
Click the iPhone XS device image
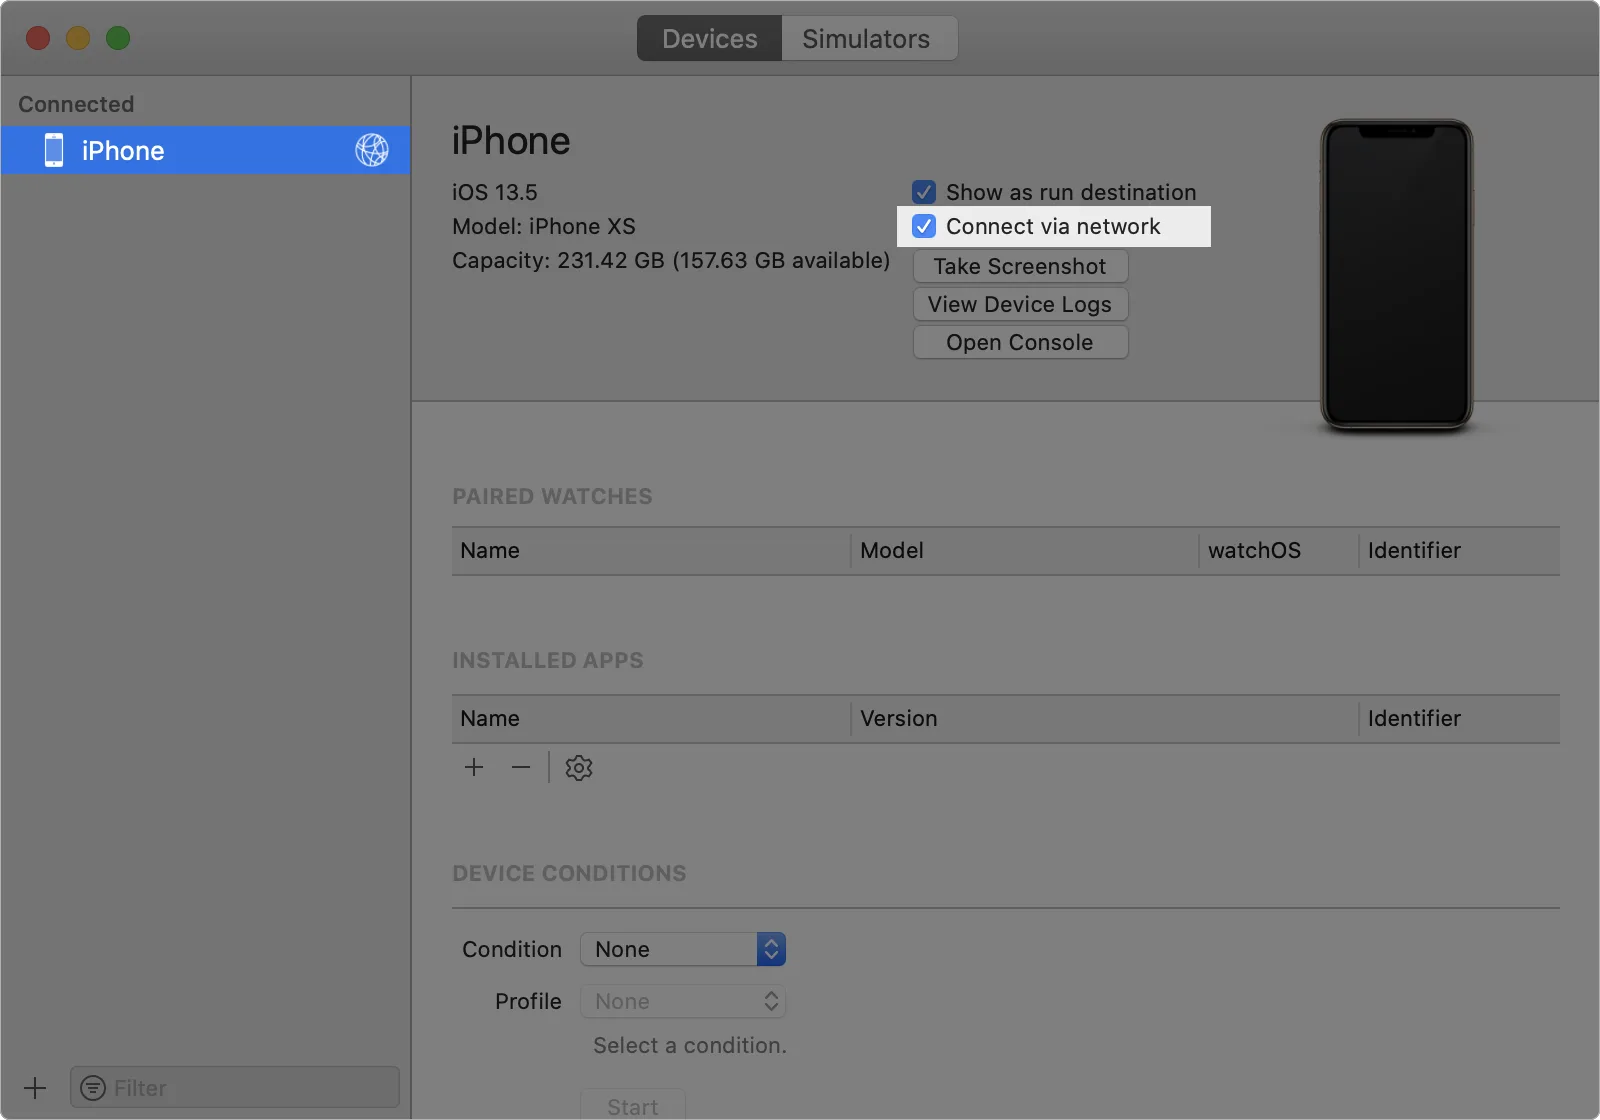[1396, 275]
